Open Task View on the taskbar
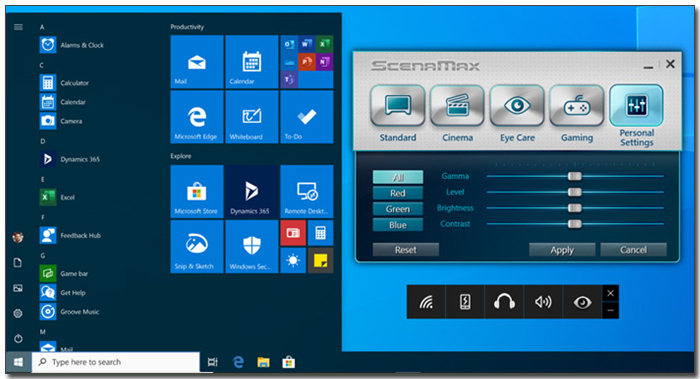Image resolution: width=700 pixels, height=379 pixels. (x=212, y=362)
